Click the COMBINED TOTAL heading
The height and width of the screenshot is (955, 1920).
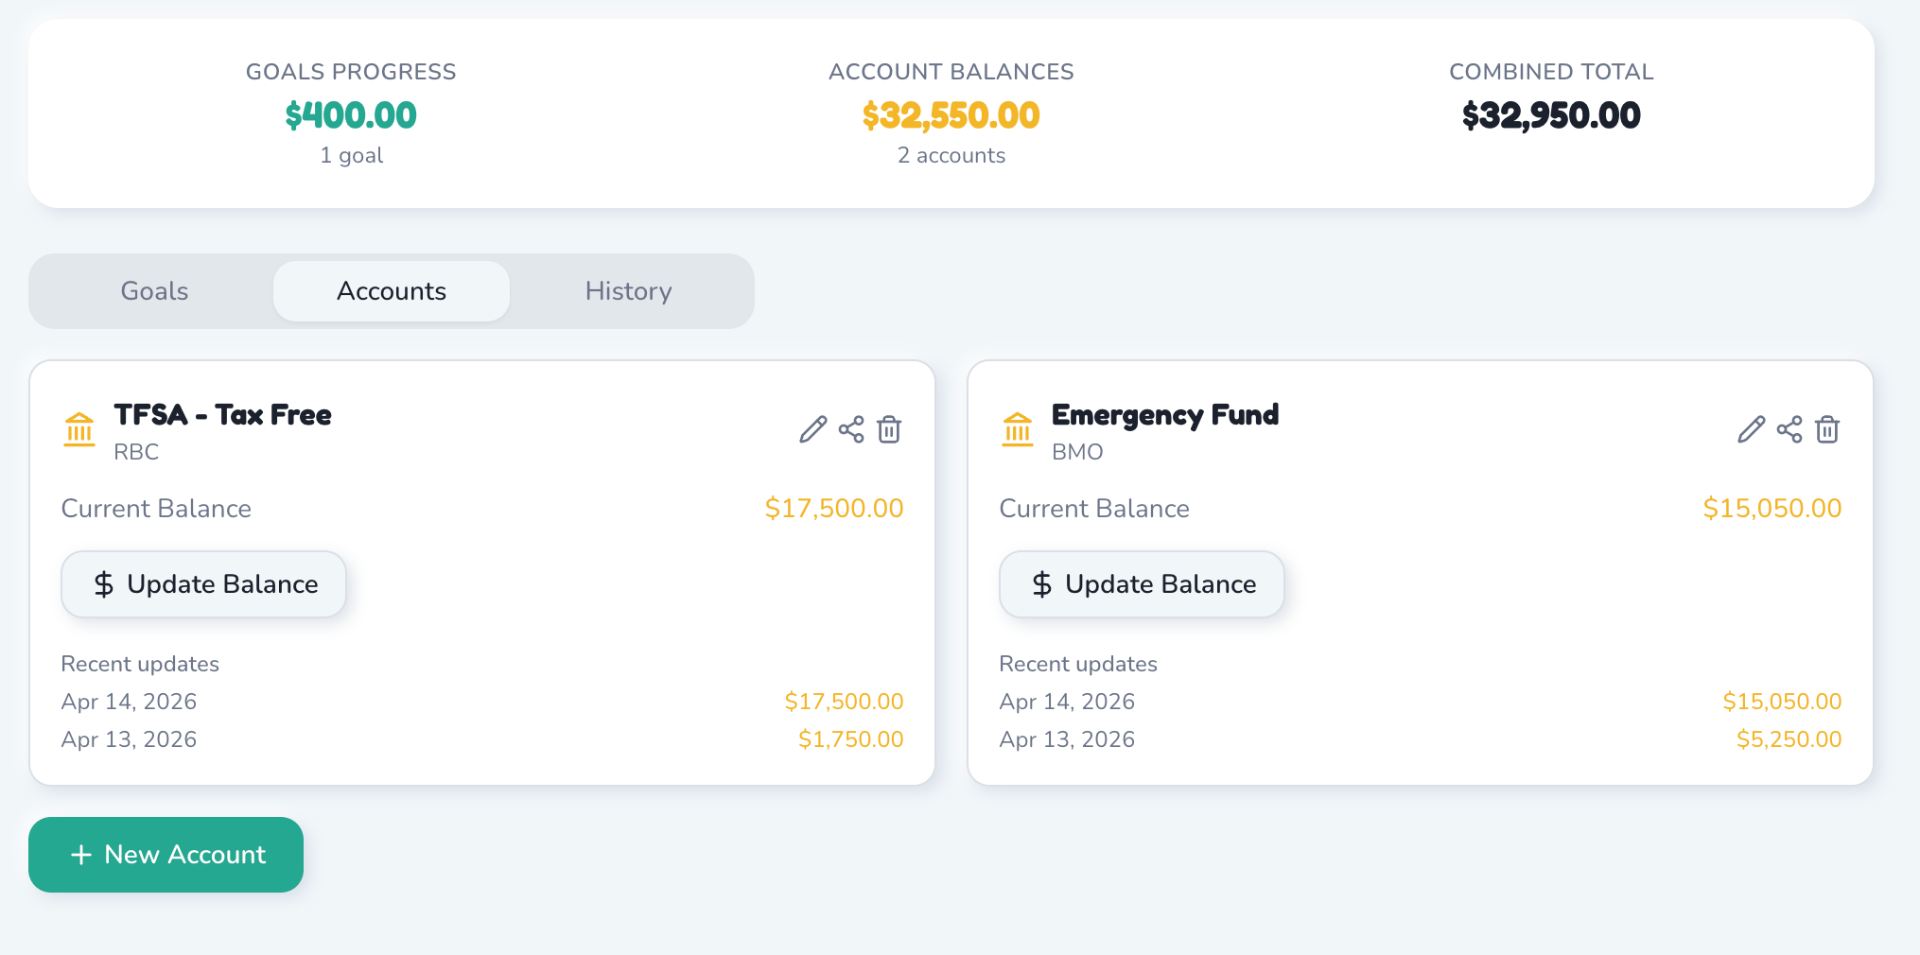[1551, 72]
